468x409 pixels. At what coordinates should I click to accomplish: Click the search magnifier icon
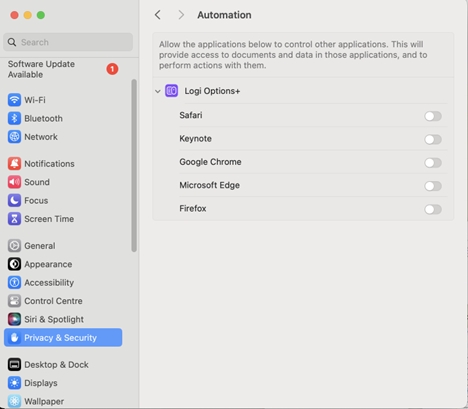[x=12, y=42]
